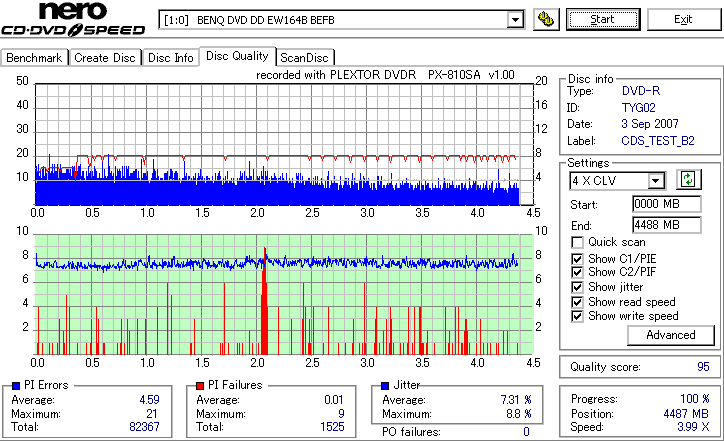Toggle Show C2/PIF checkbox

click(577, 272)
